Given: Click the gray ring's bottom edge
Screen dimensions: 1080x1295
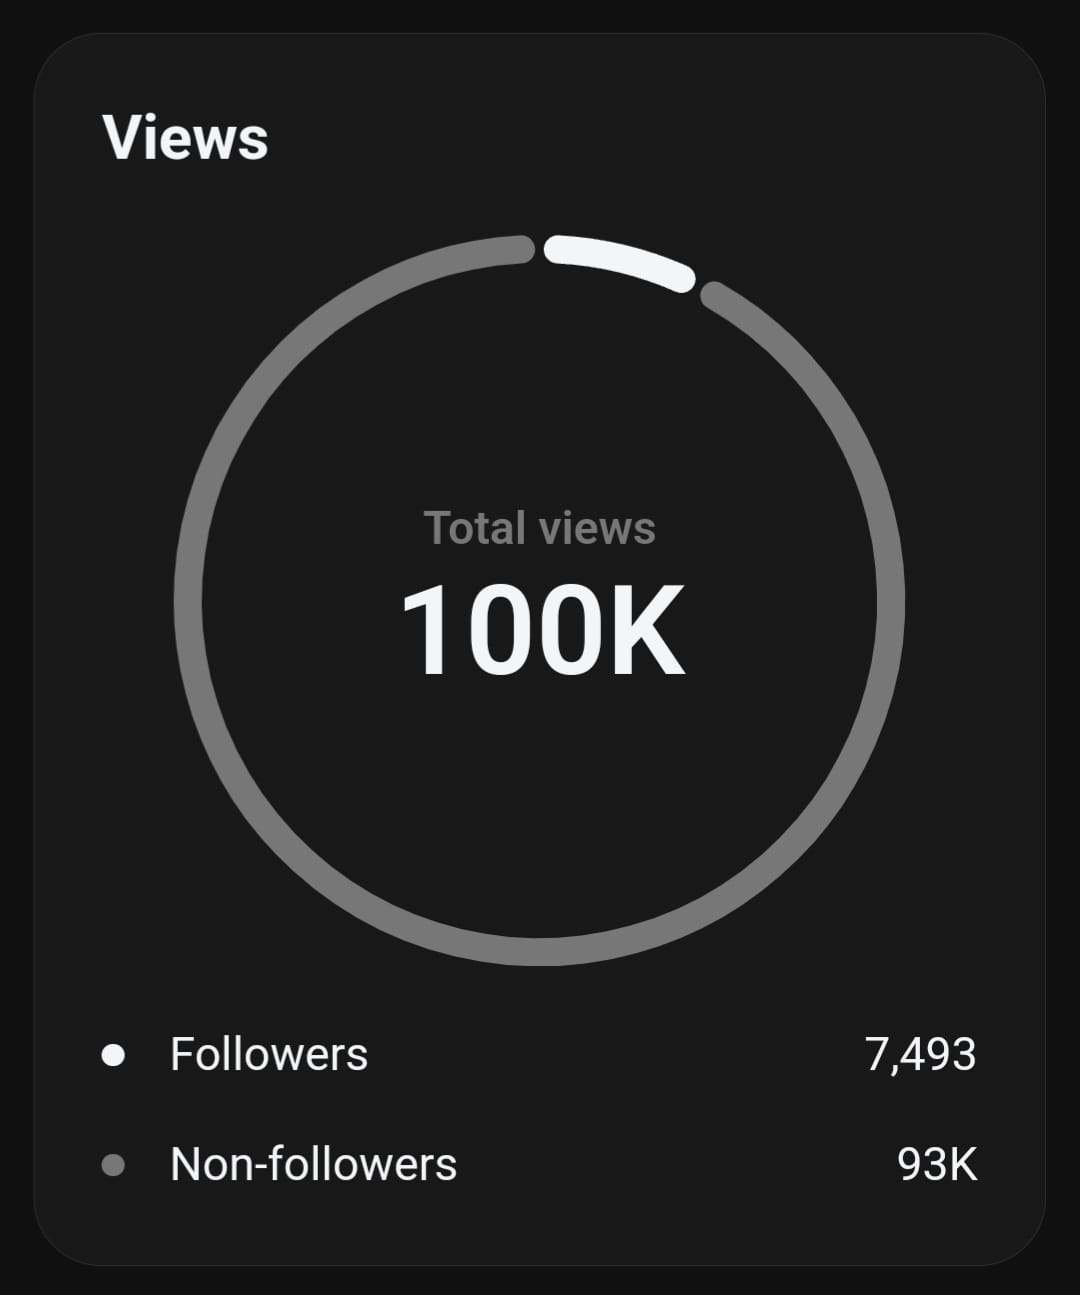Looking at the screenshot, I should point(539,951).
